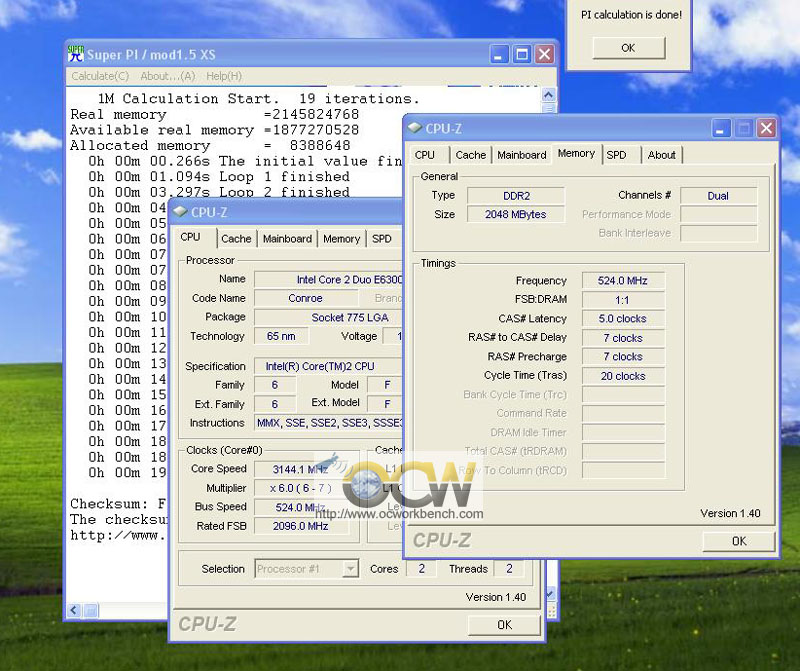Screen dimensions: 800x671
Task: Minimize the front CPU-Z Memory window
Action: 721,128
